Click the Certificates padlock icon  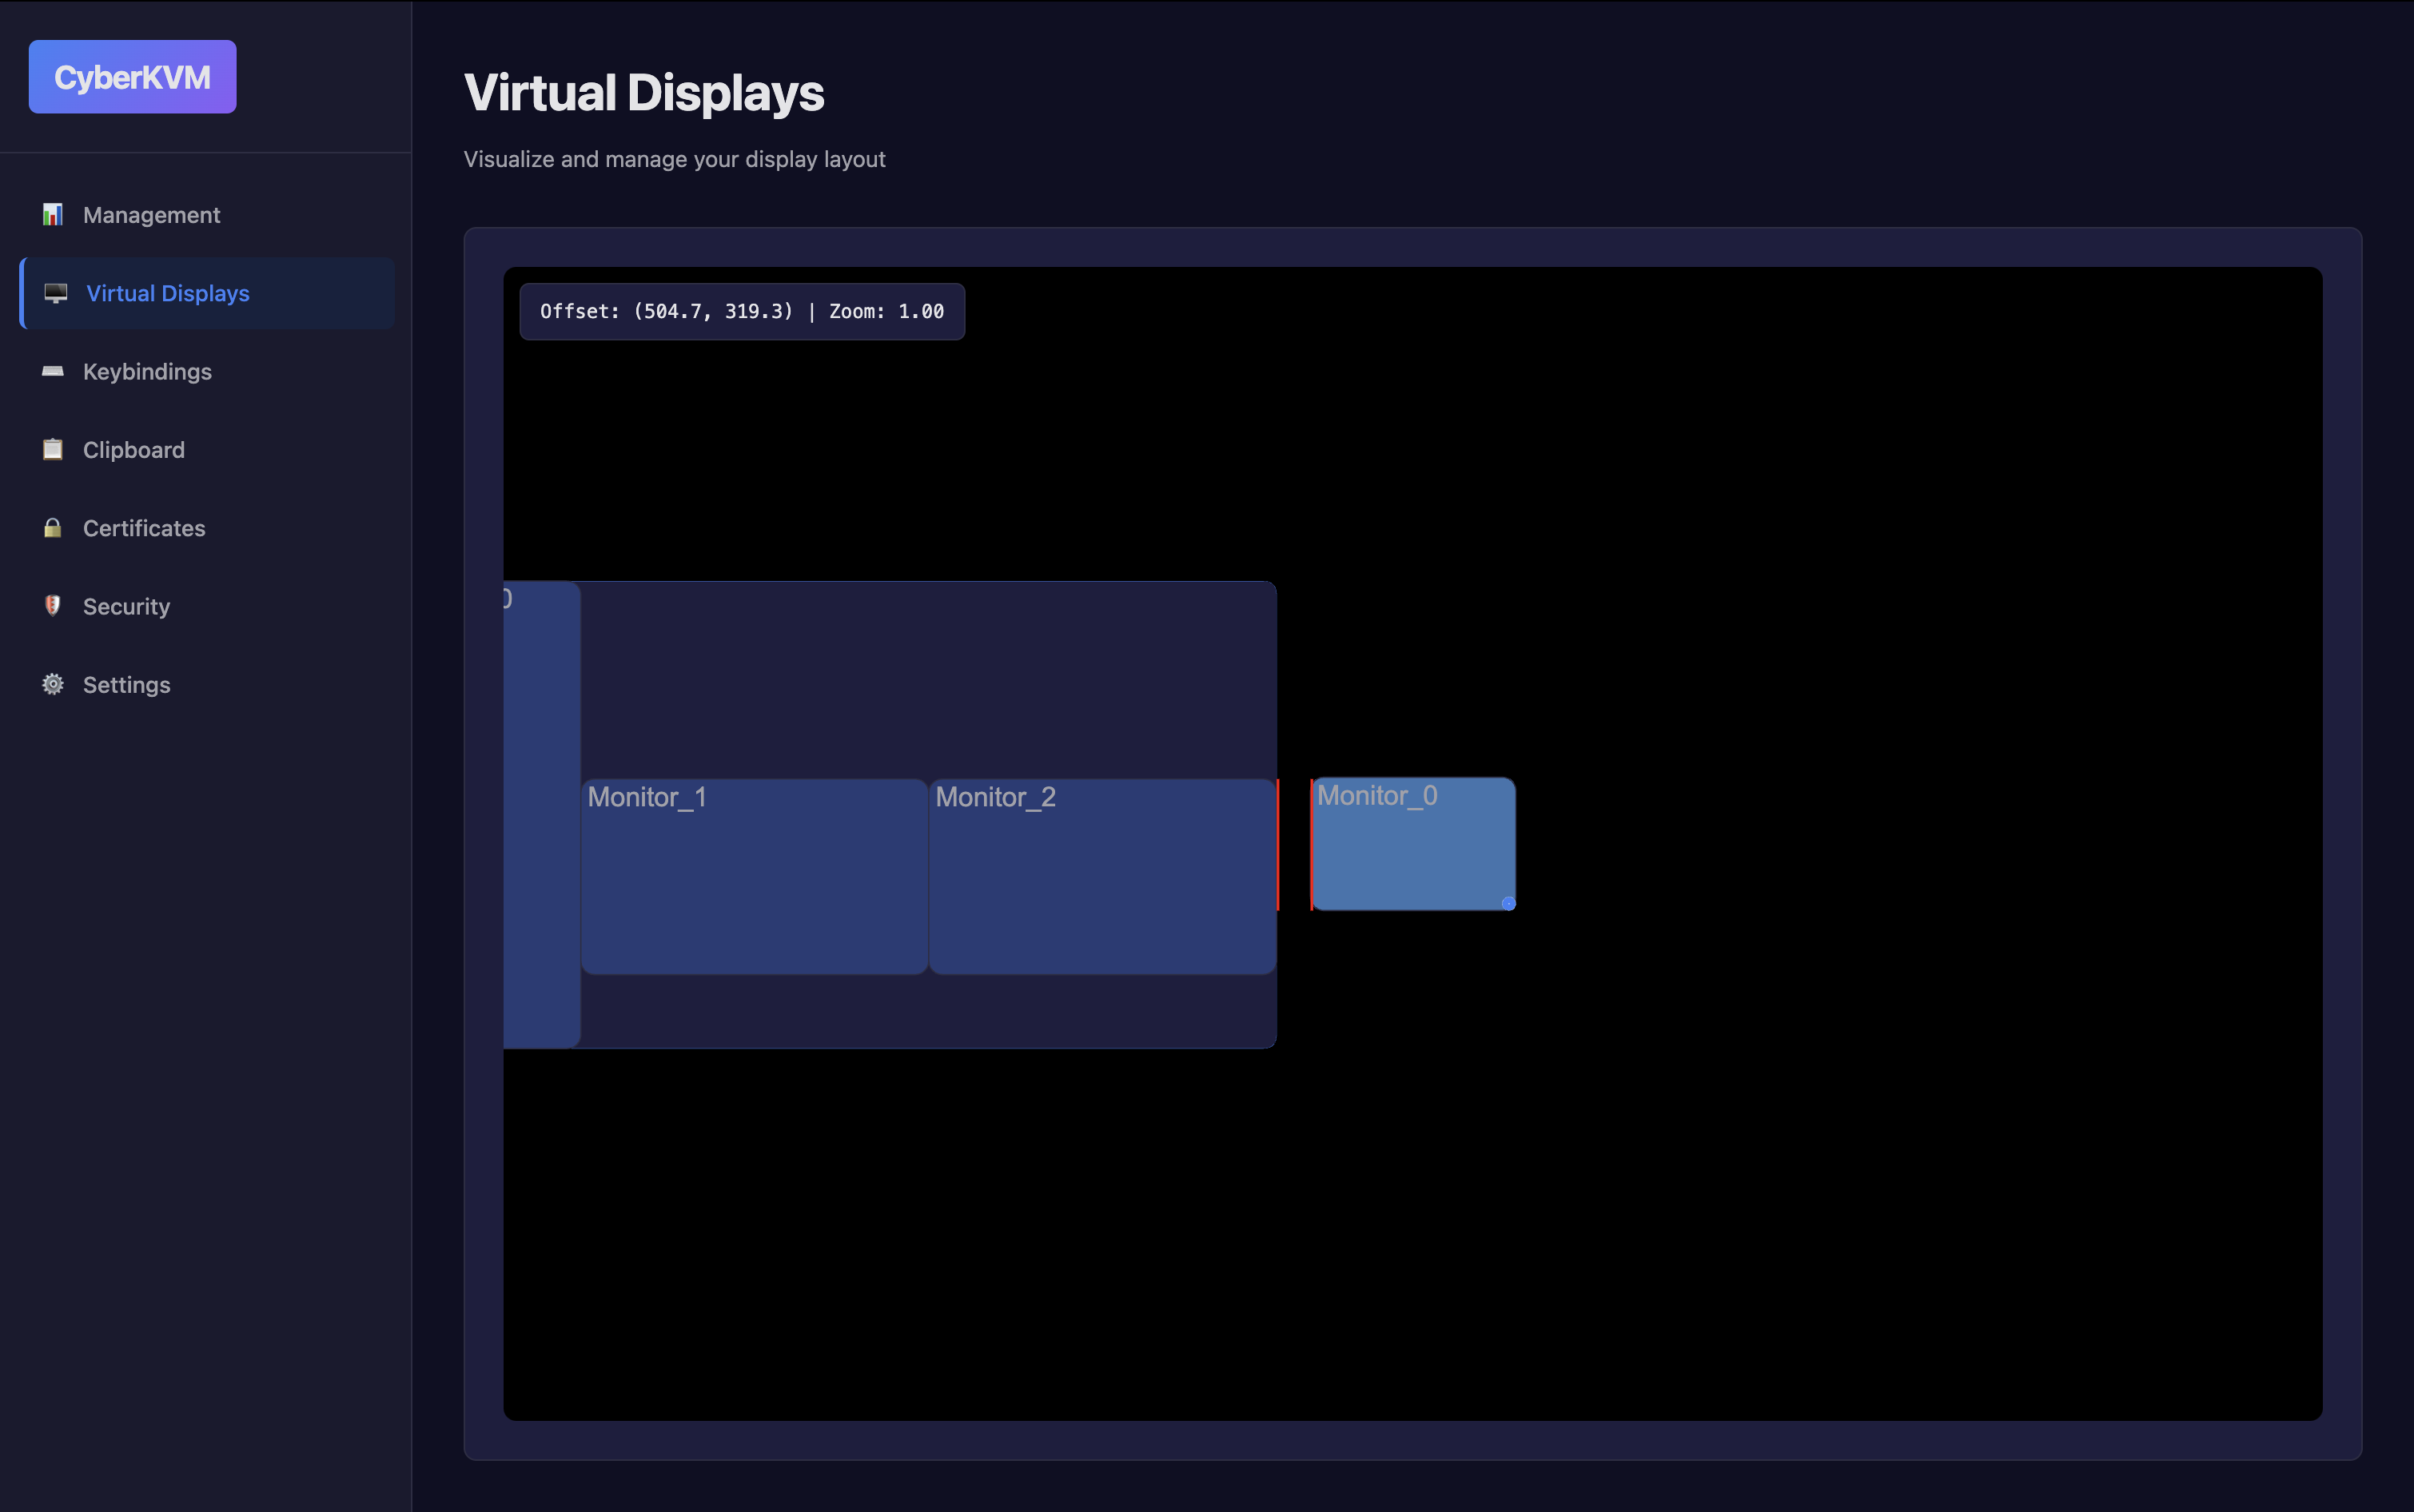[53, 528]
